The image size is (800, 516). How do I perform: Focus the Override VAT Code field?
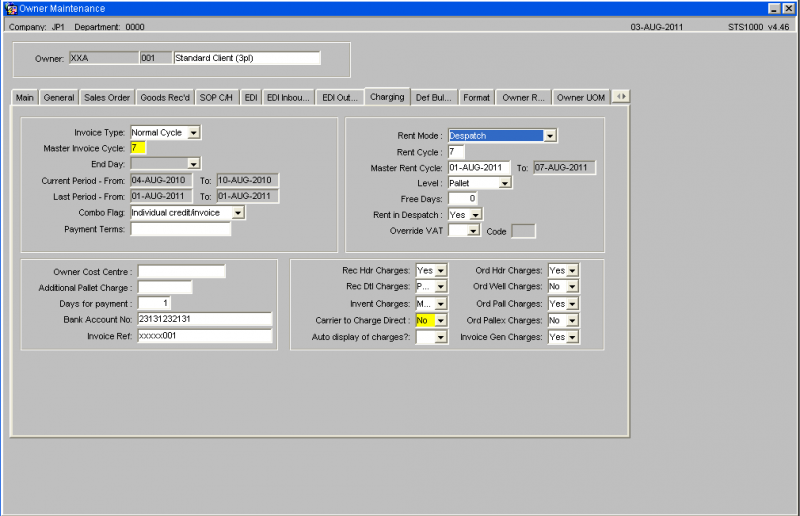pyautogui.click(x=523, y=231)
